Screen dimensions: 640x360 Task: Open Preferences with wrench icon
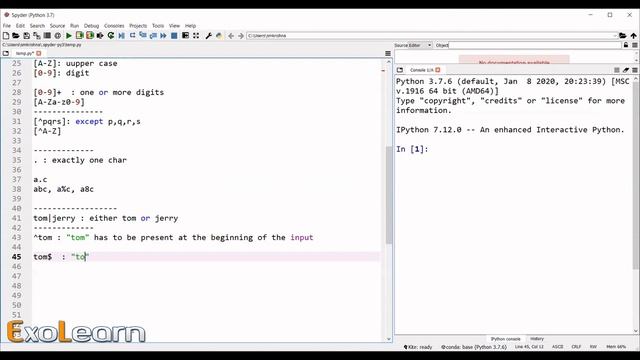[x=209, y=36]
